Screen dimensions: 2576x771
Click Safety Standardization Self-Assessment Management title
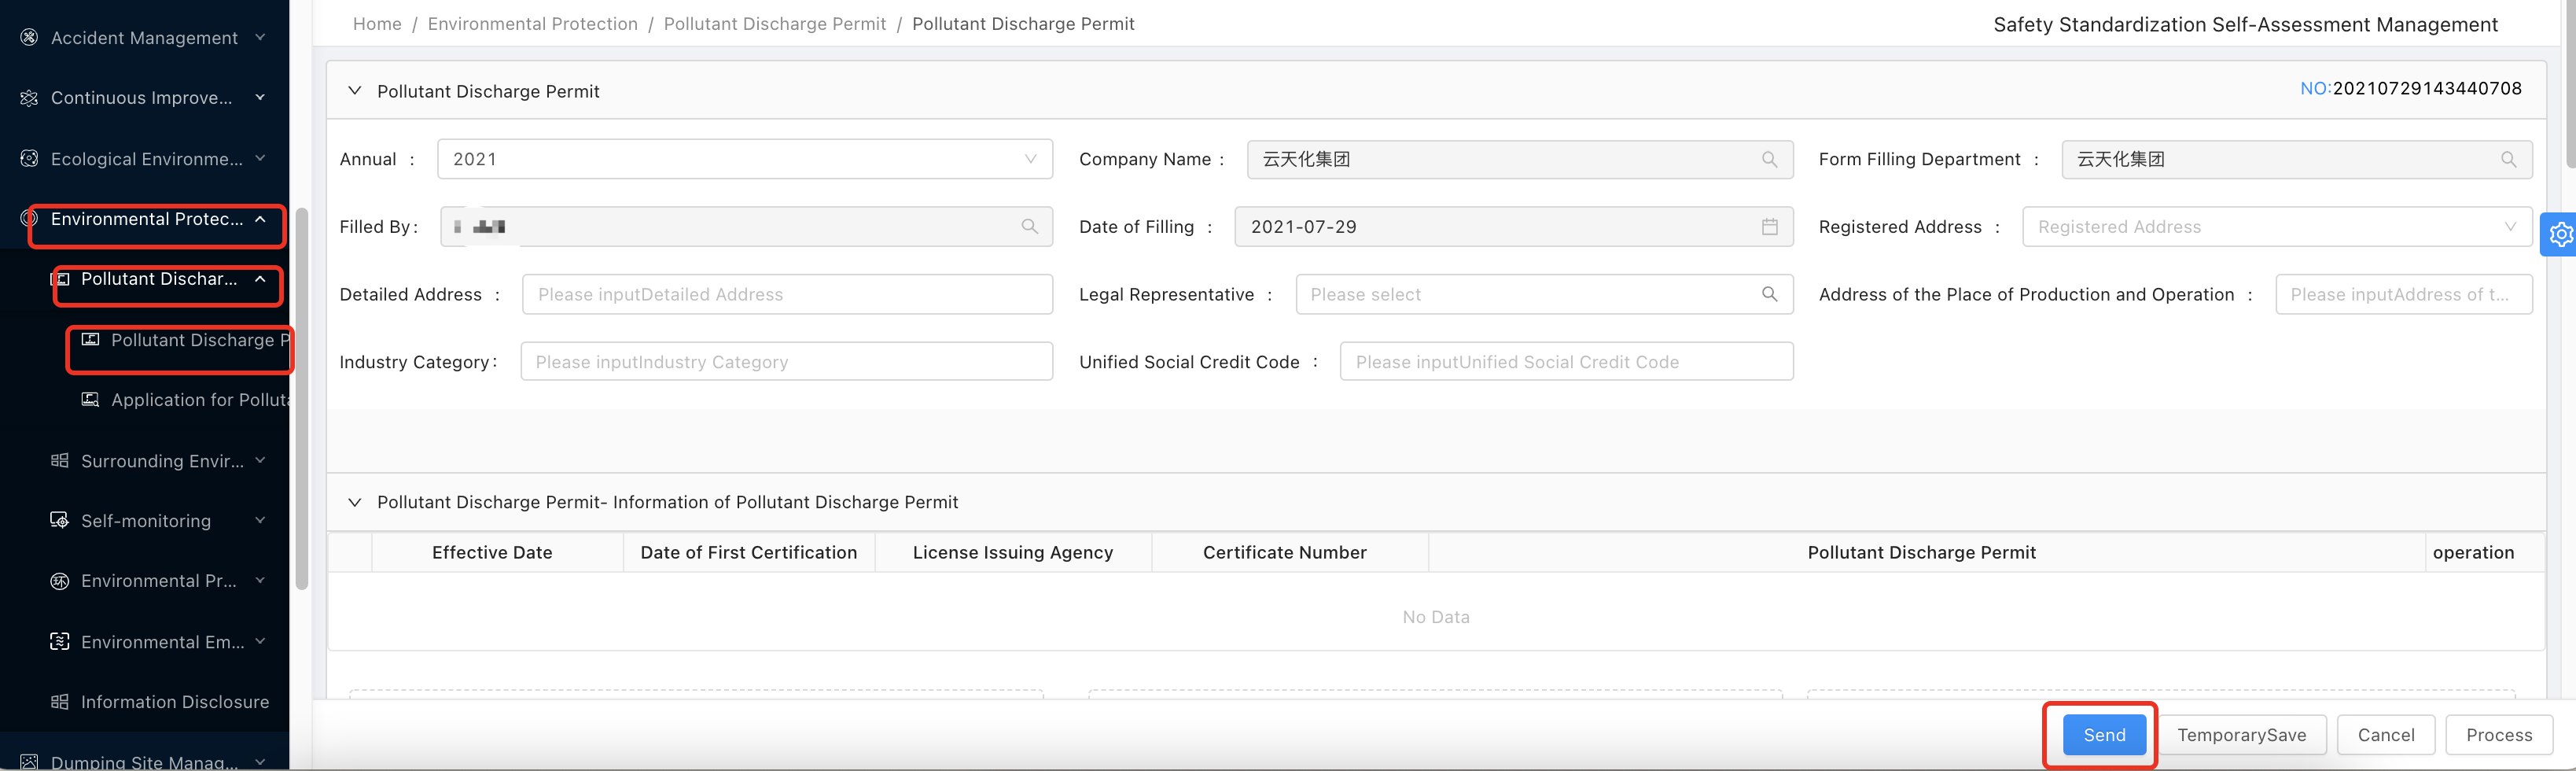[2245, 24]
